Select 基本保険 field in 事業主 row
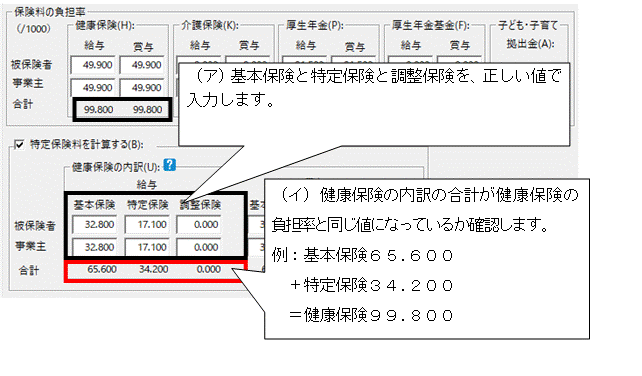 point(95,247)
